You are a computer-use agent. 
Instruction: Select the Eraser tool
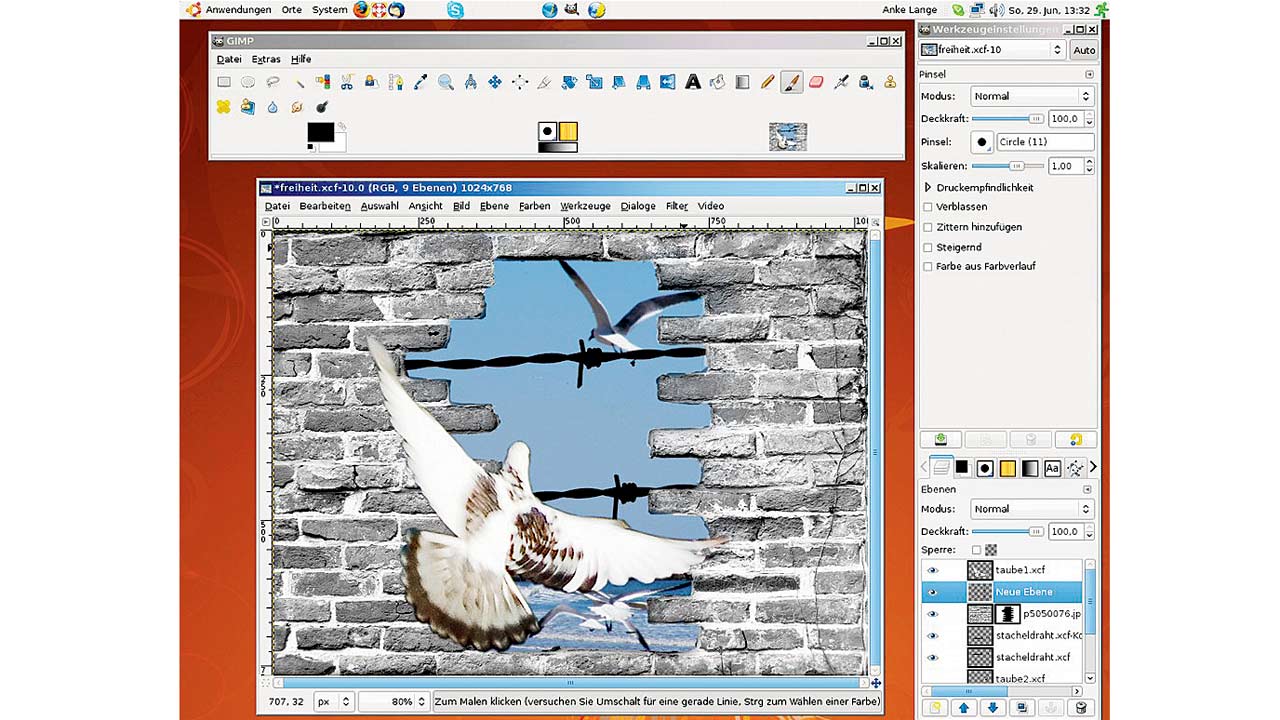tap(816, 82)
